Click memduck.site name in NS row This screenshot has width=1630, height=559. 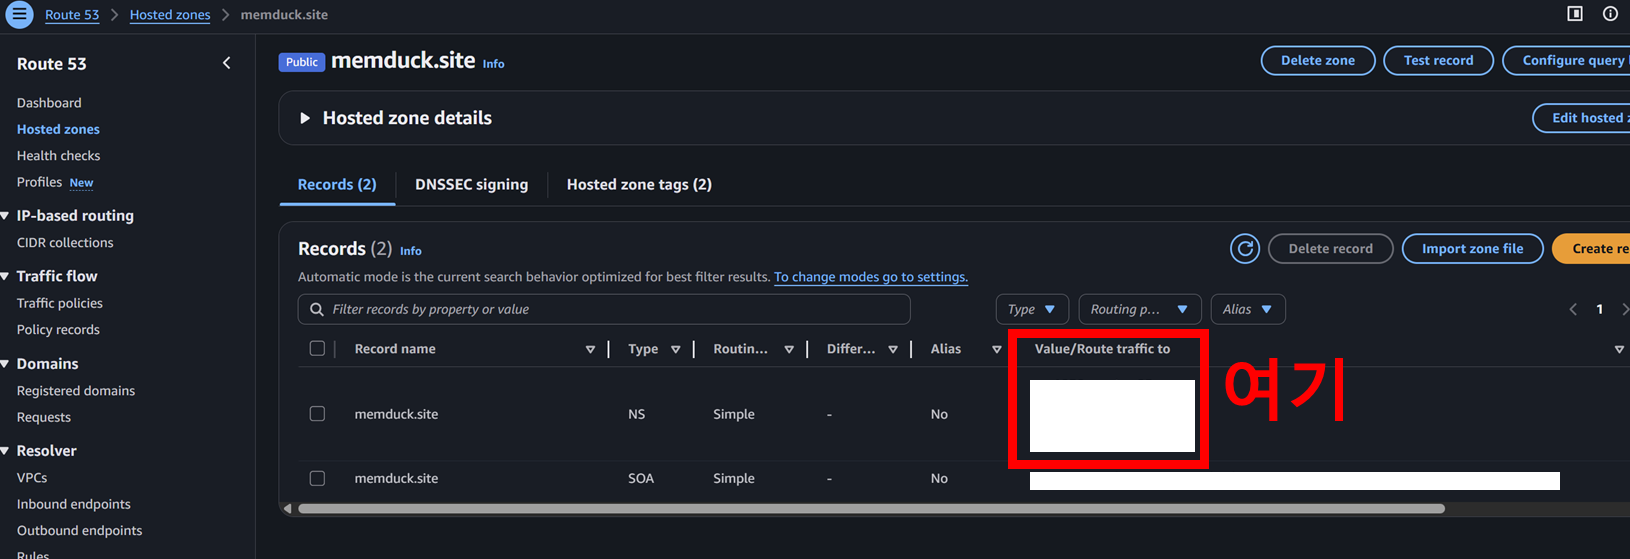point(396,414)
